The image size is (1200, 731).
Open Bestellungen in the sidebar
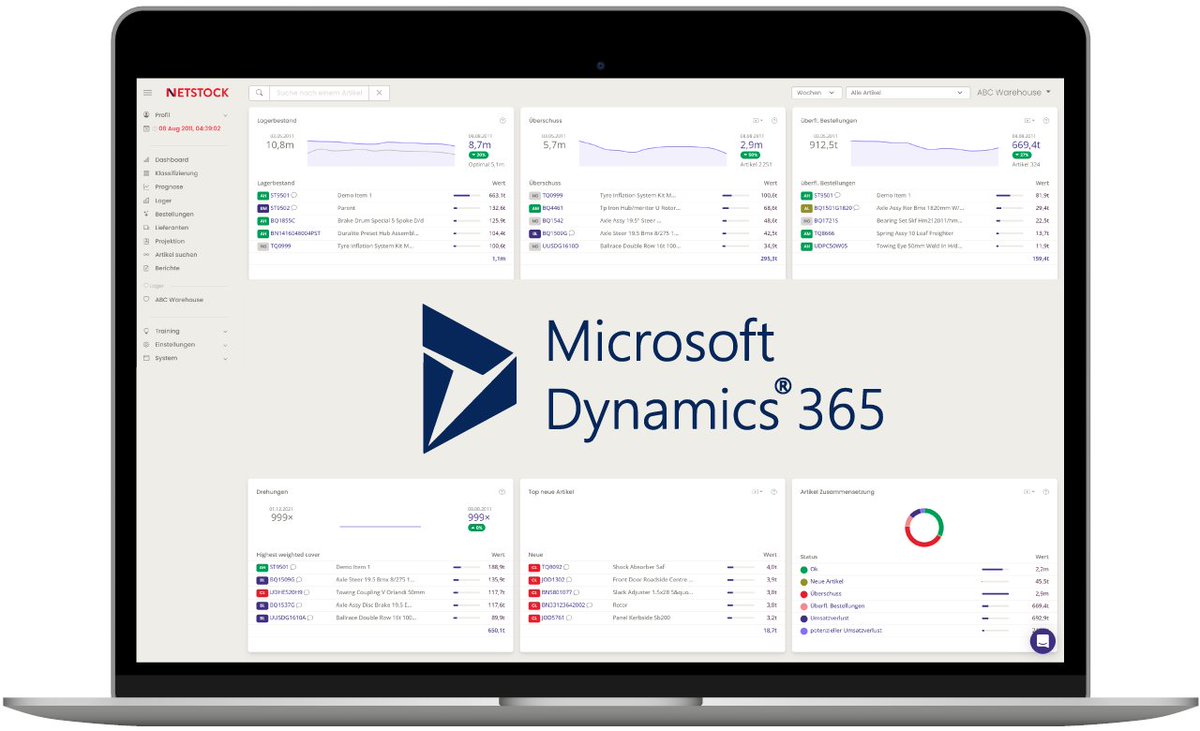(x=174, y=214)
